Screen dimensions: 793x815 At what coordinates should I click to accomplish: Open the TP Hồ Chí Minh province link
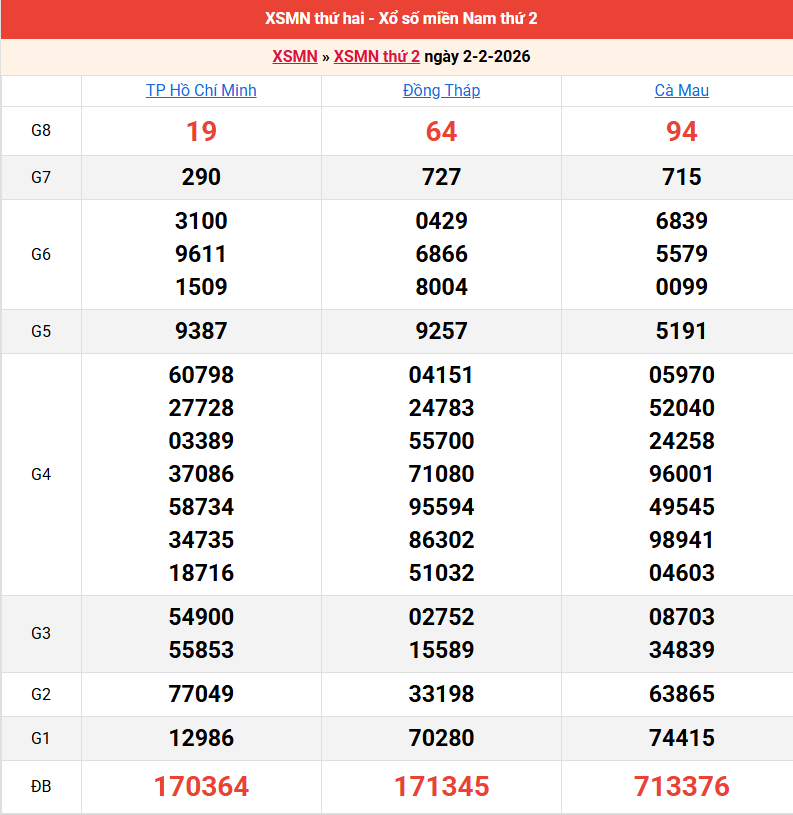pyautogui.click(x=201, y=90)
